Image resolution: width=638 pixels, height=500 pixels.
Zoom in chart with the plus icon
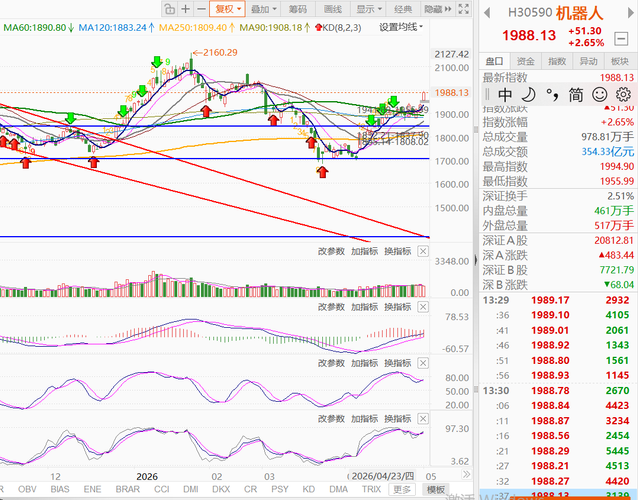click(x=186, y=9)
